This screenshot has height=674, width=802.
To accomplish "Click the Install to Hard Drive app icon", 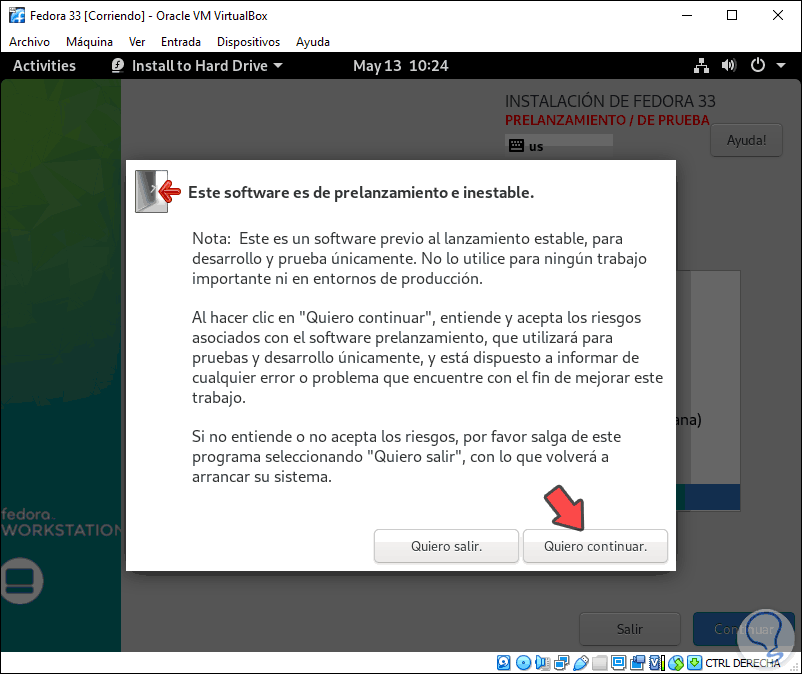I will click(118, 65).
